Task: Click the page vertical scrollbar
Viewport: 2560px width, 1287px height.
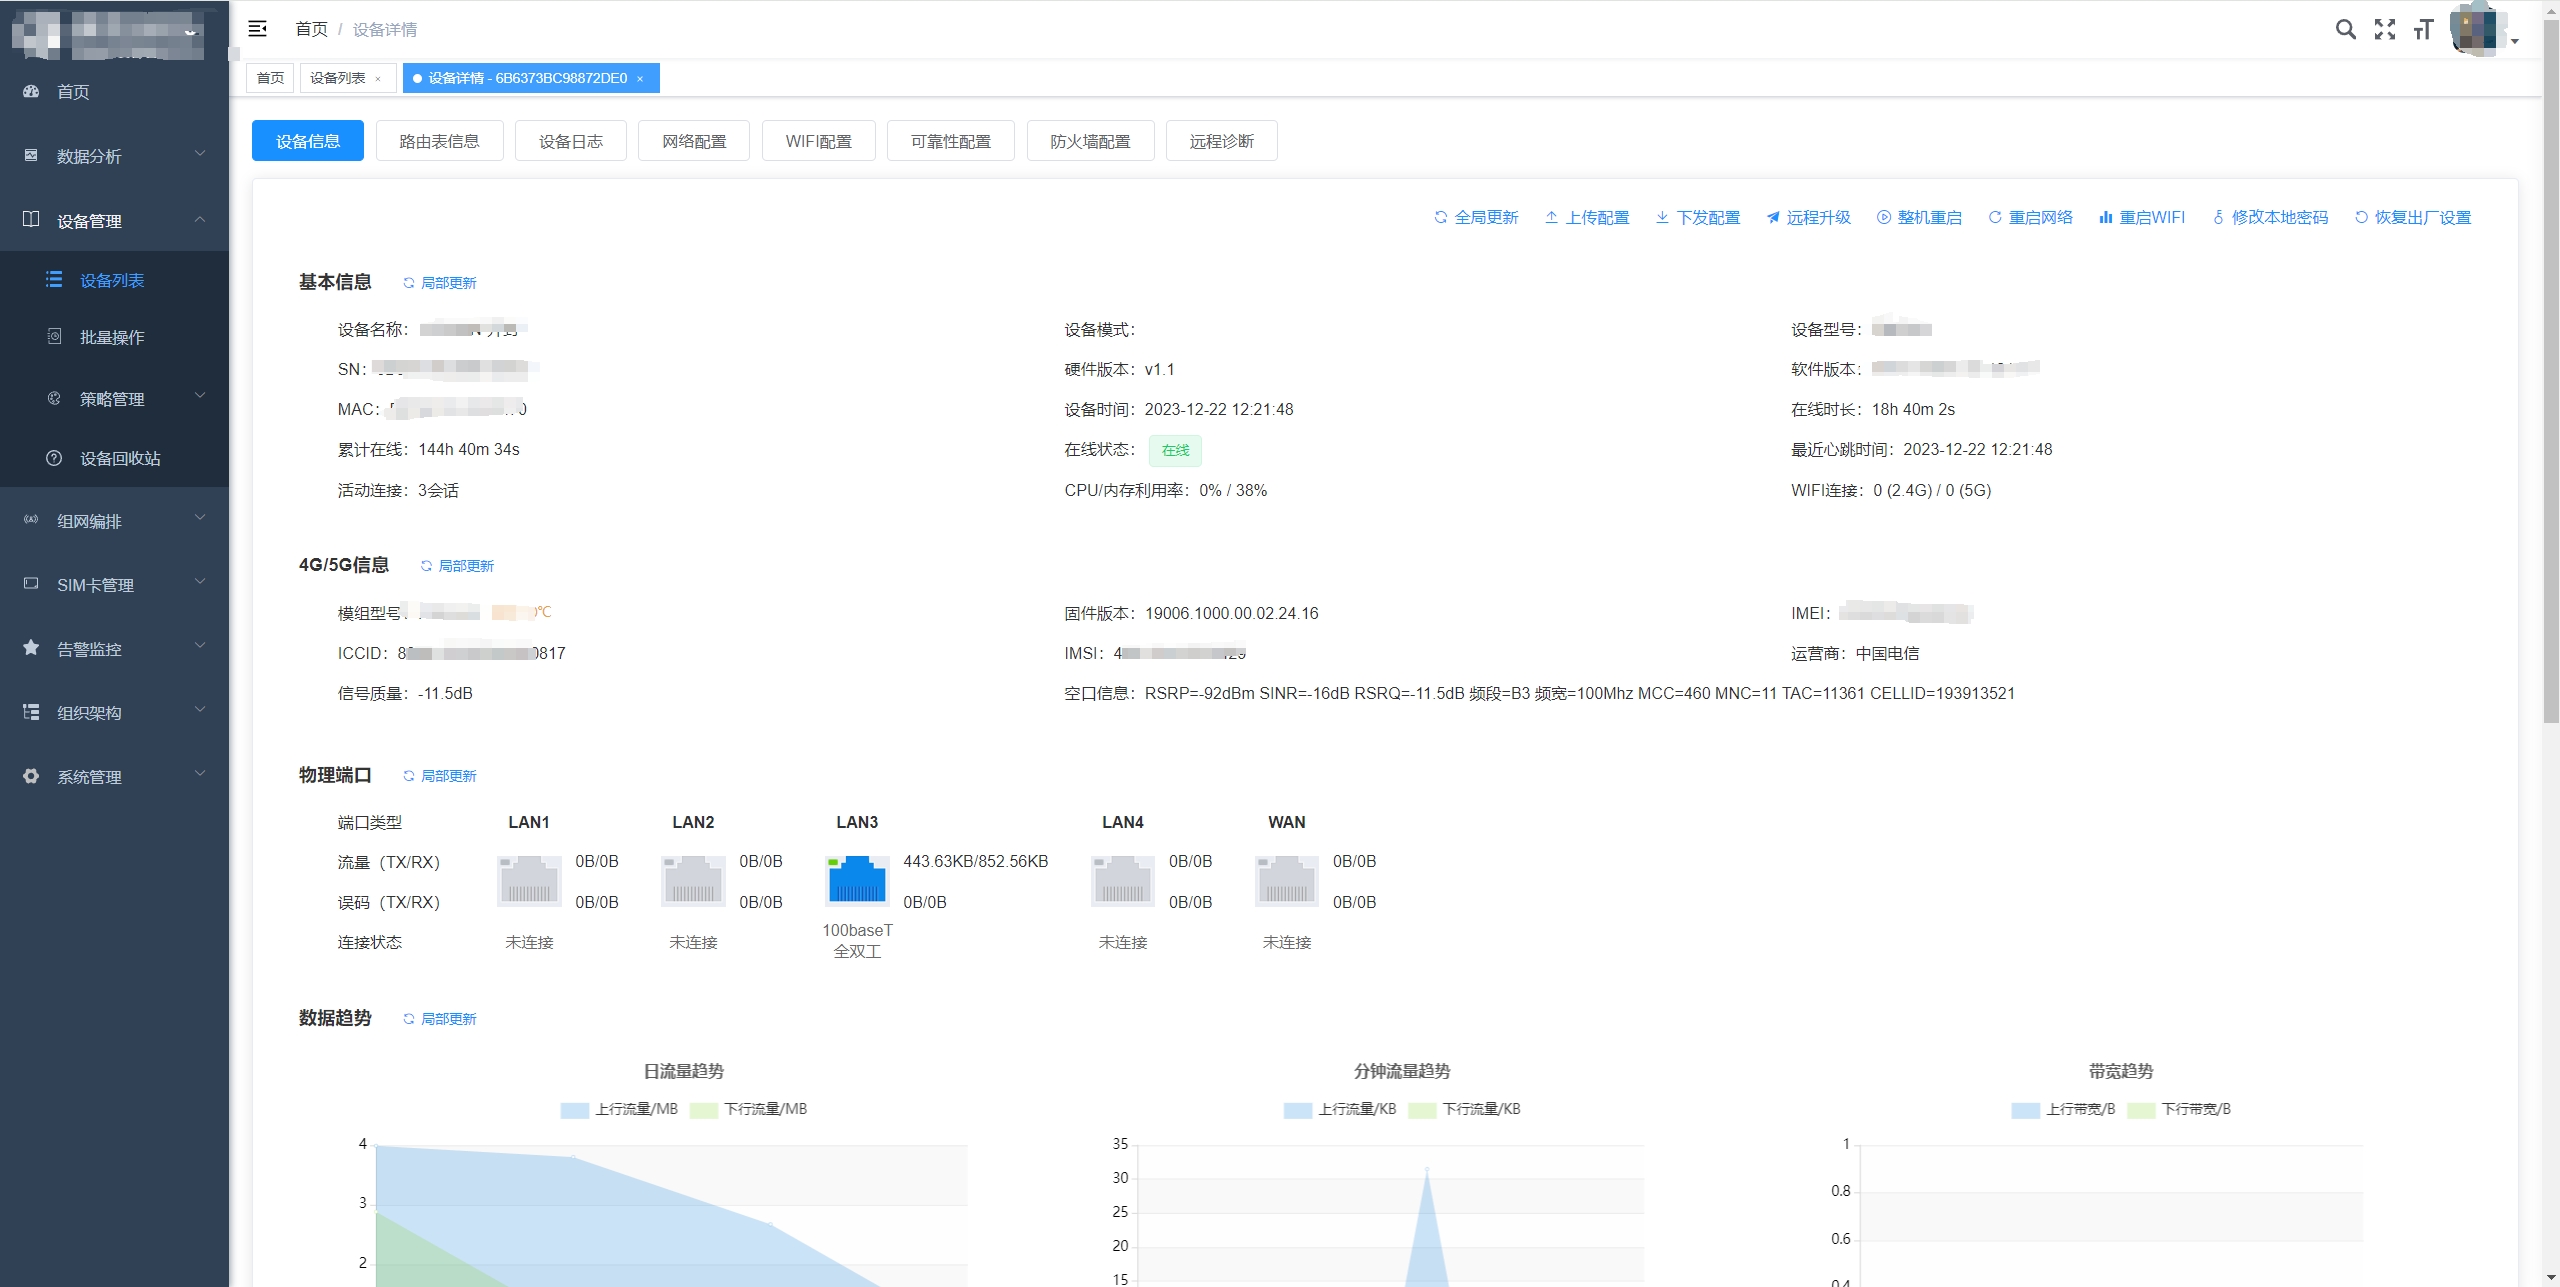Action: point(2551,370)
